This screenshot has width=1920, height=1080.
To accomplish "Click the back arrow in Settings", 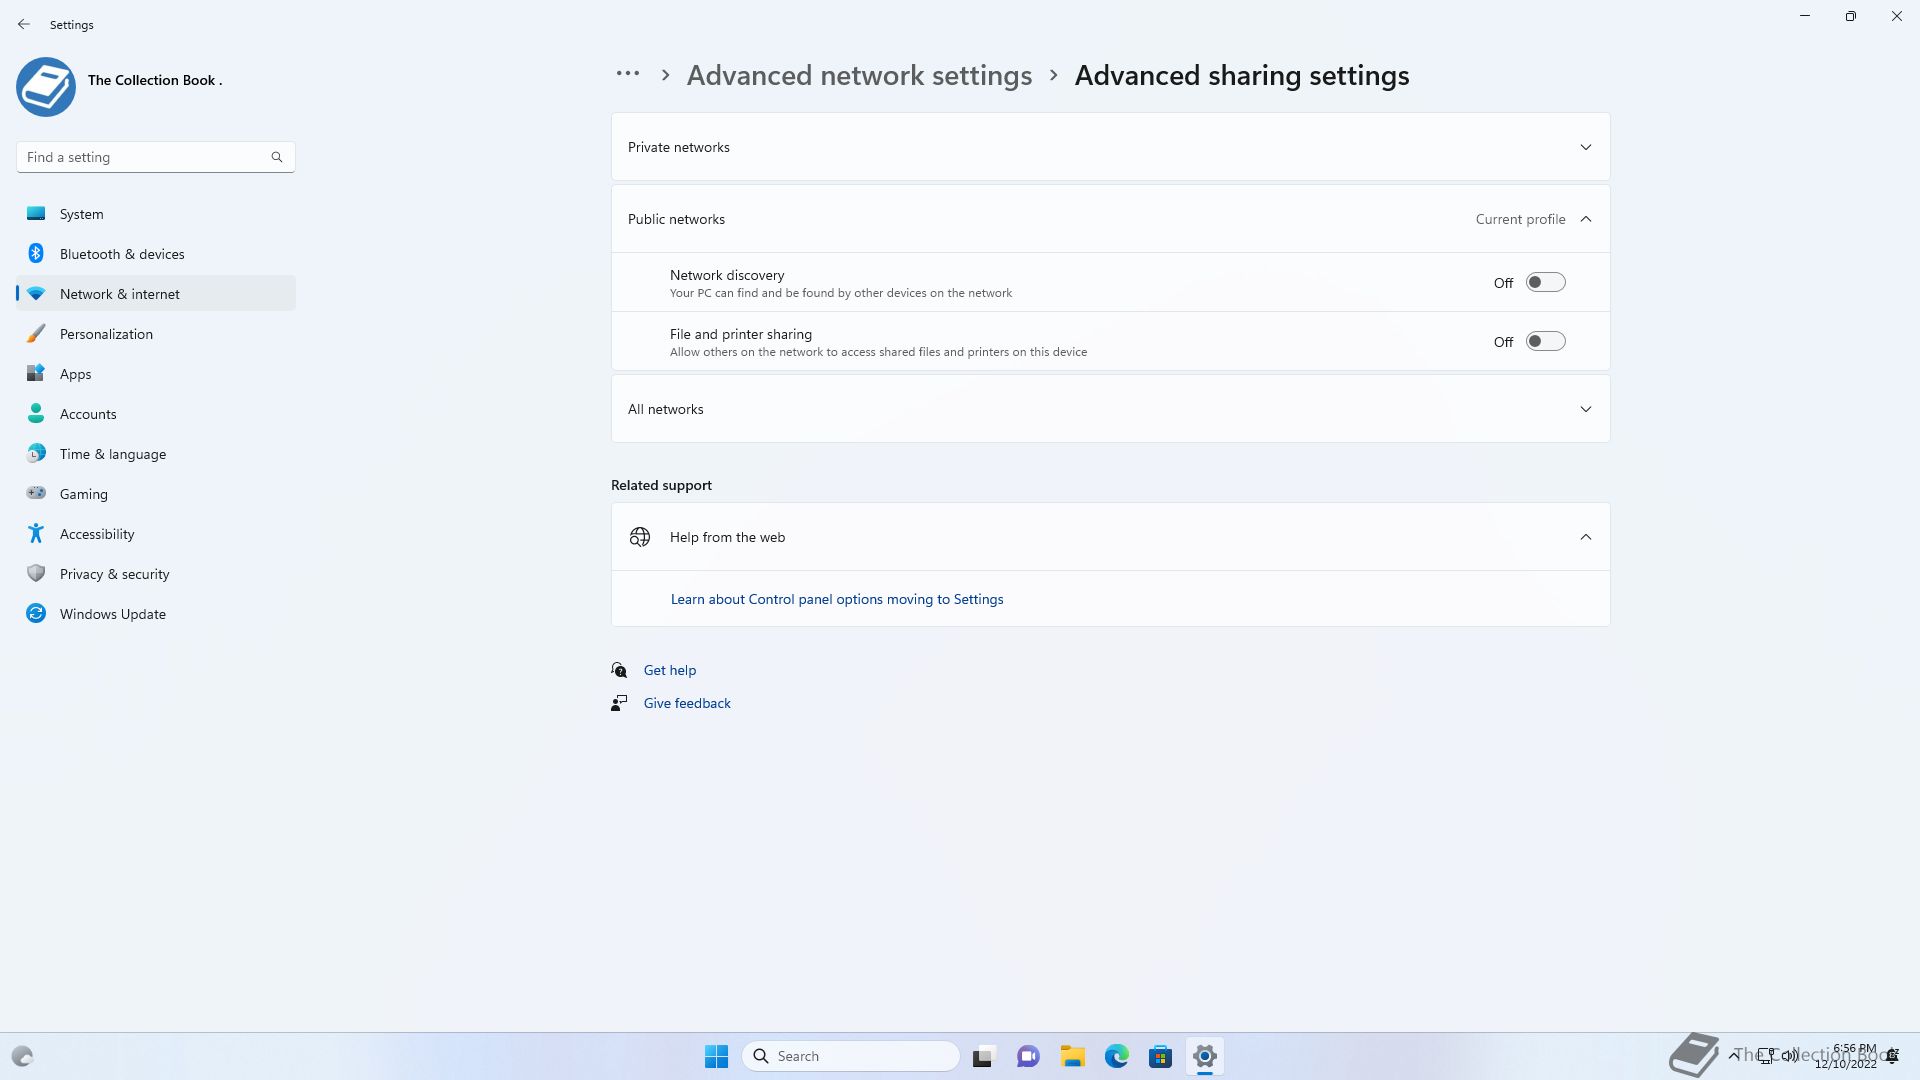I will click(x=24, y=24).
